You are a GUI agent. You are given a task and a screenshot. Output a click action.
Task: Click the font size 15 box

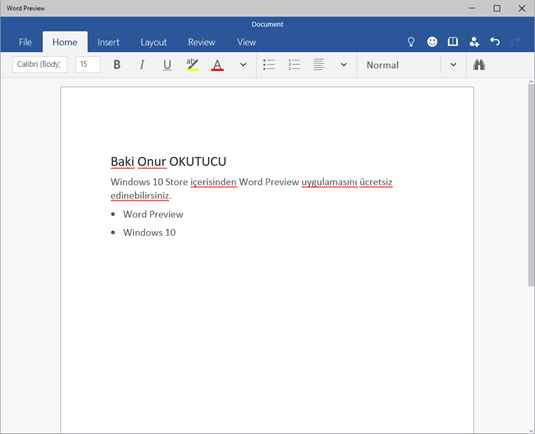88,64
